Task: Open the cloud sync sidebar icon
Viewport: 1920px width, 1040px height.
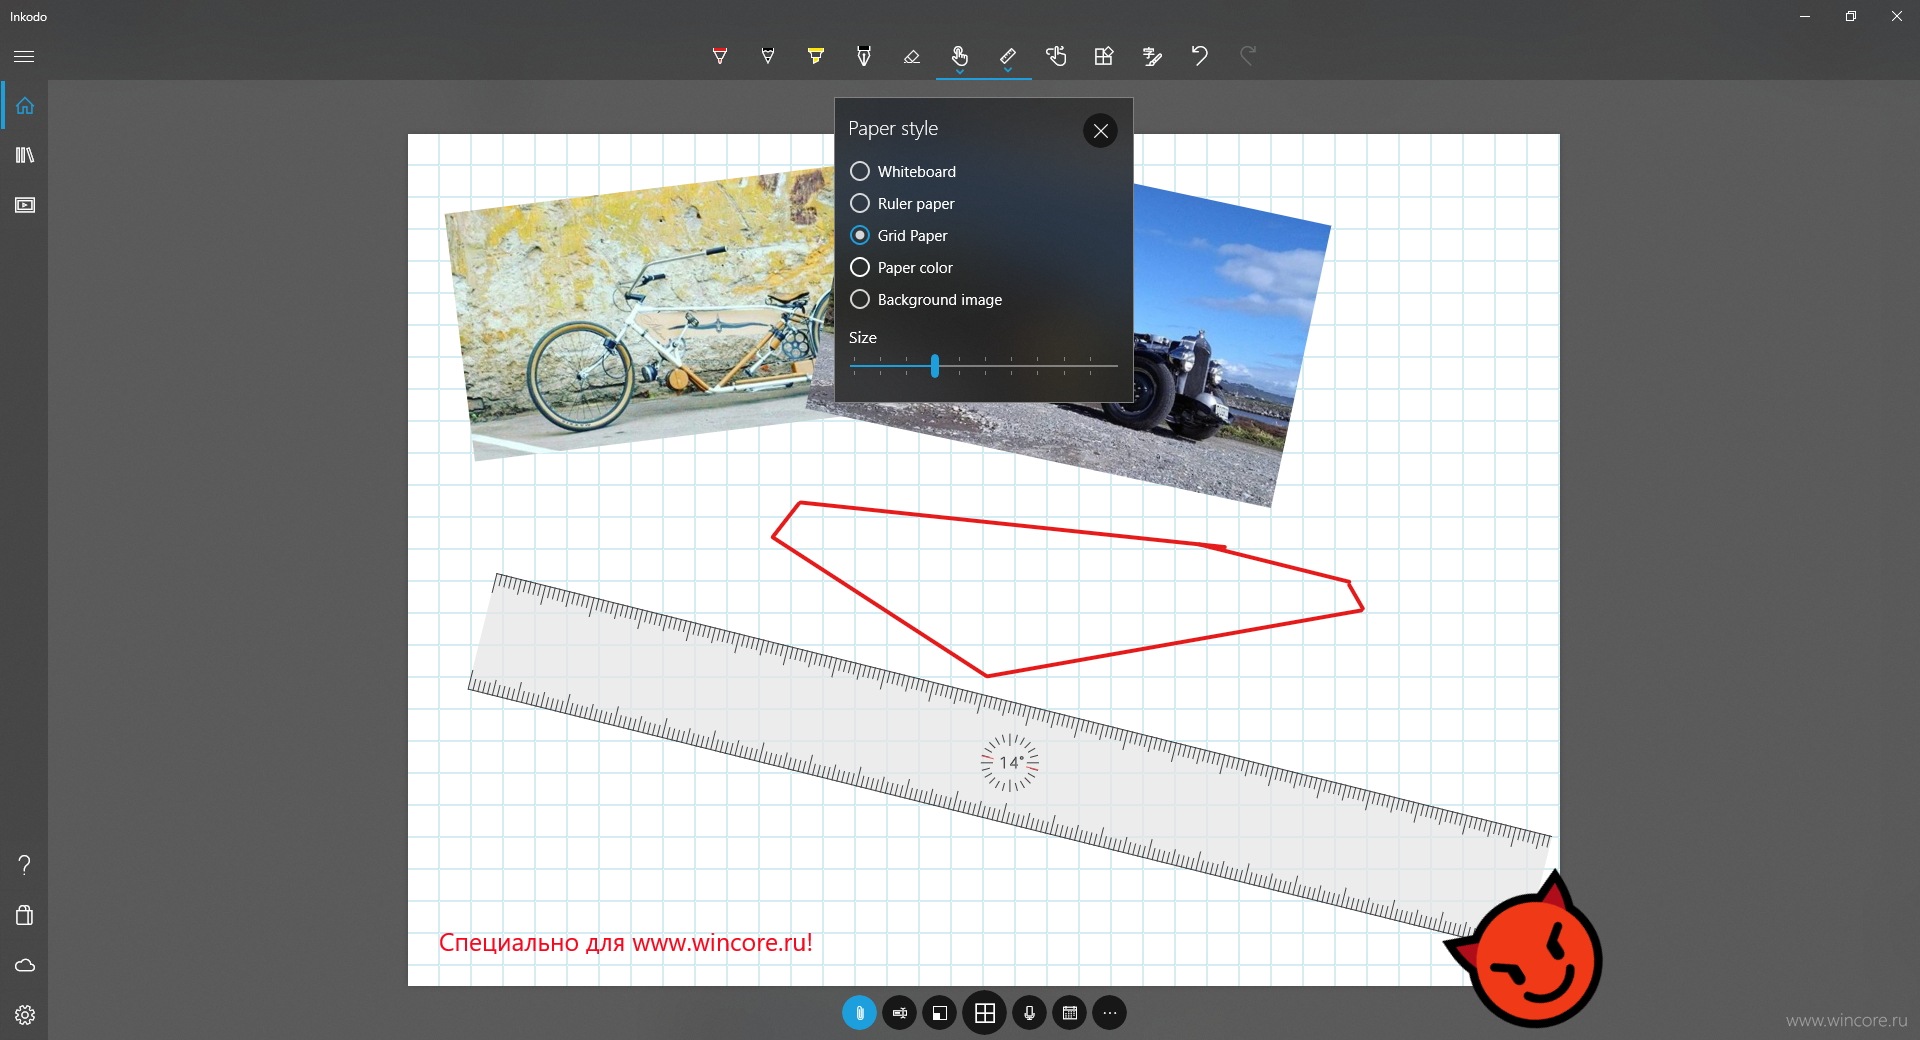Action: point(25,965)
